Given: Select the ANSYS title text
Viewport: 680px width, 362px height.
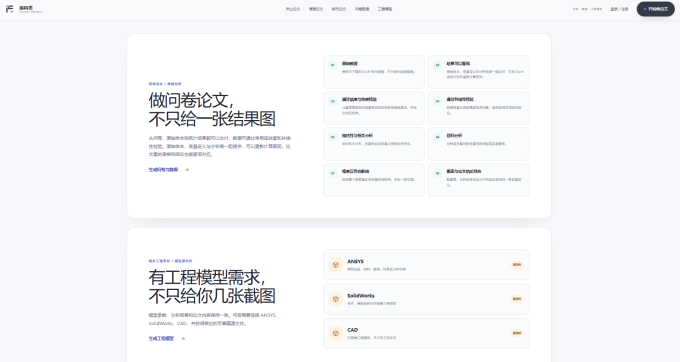Looking at the screenshot, I should pyautogui.click(x=355, y=261).
